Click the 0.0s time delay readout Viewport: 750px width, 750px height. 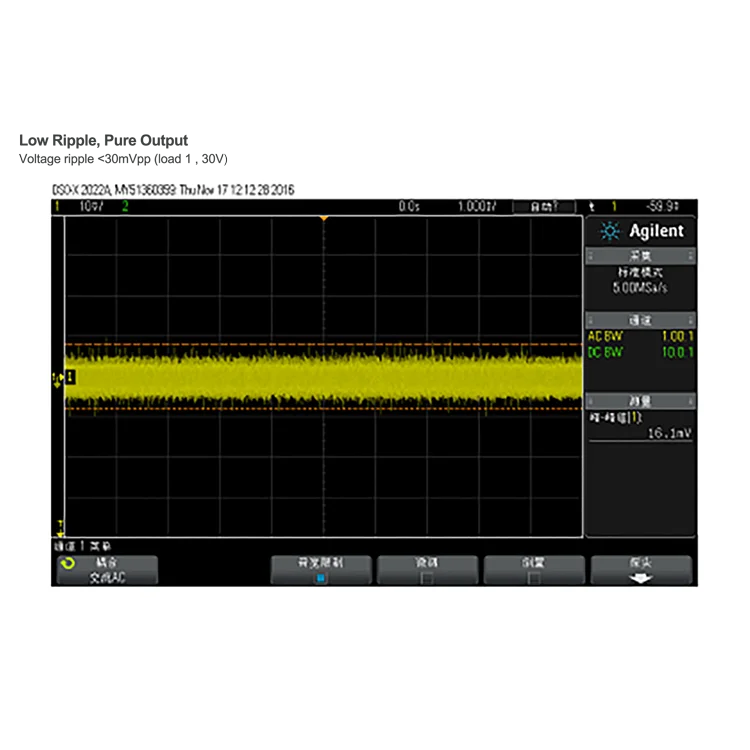[x=409, y=207]
